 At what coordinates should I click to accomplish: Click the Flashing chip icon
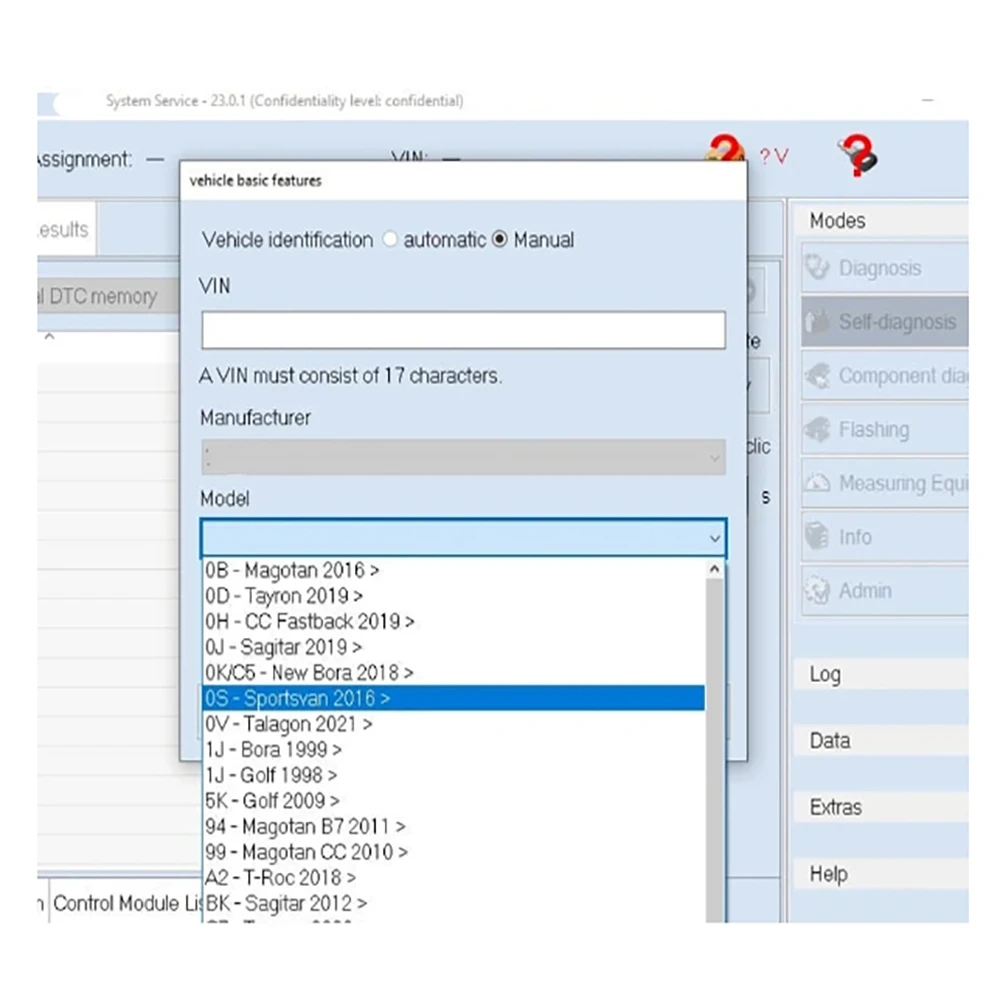click(x=818, y=429)
